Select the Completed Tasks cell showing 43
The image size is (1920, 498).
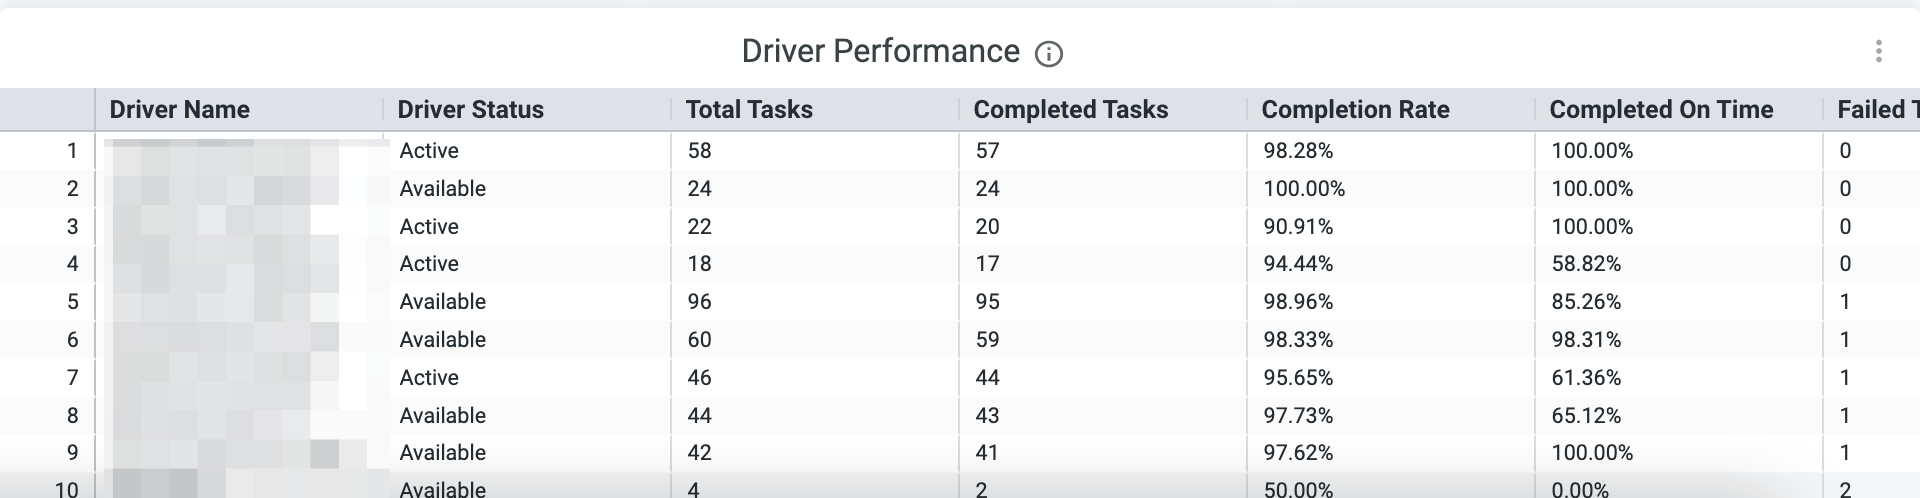[x=987, y=416]
